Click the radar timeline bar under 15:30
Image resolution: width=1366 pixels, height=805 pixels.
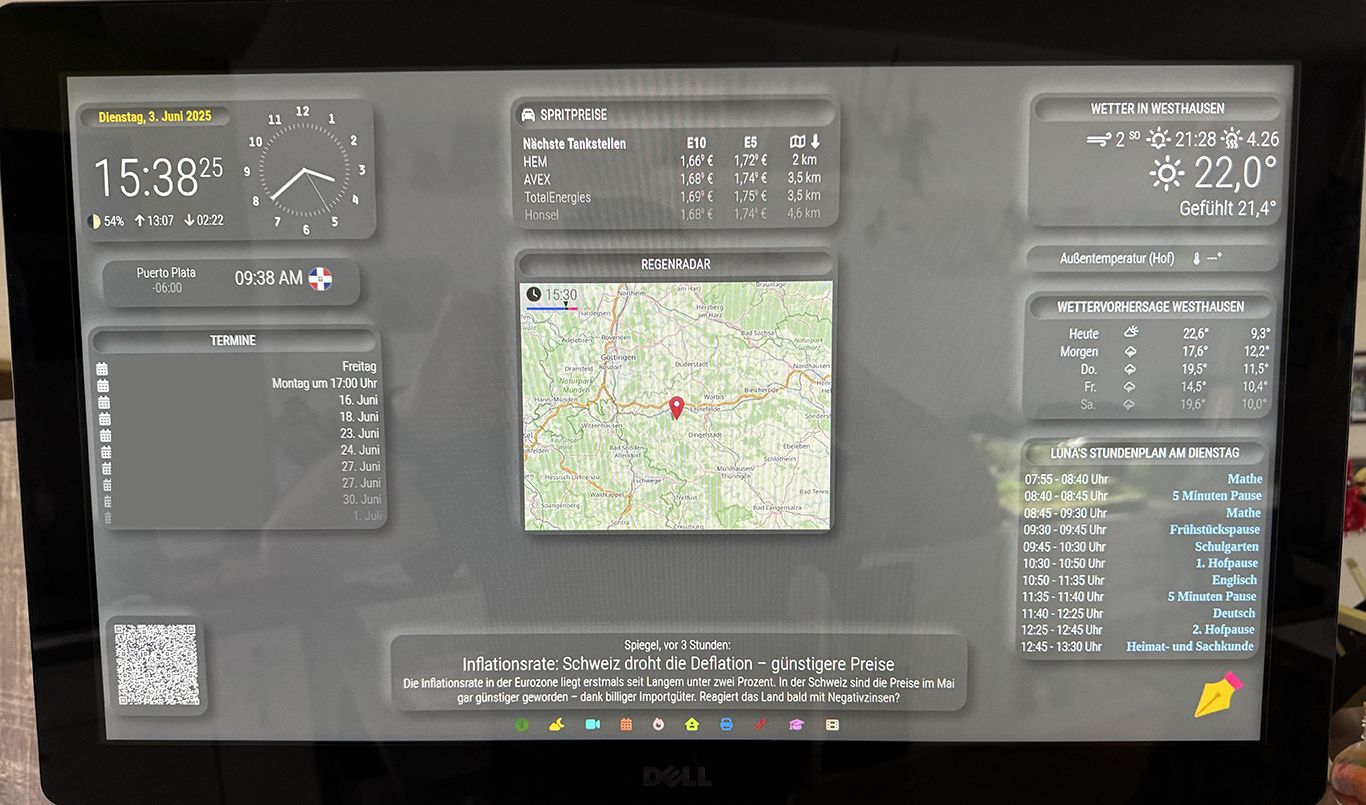(552, 309)
